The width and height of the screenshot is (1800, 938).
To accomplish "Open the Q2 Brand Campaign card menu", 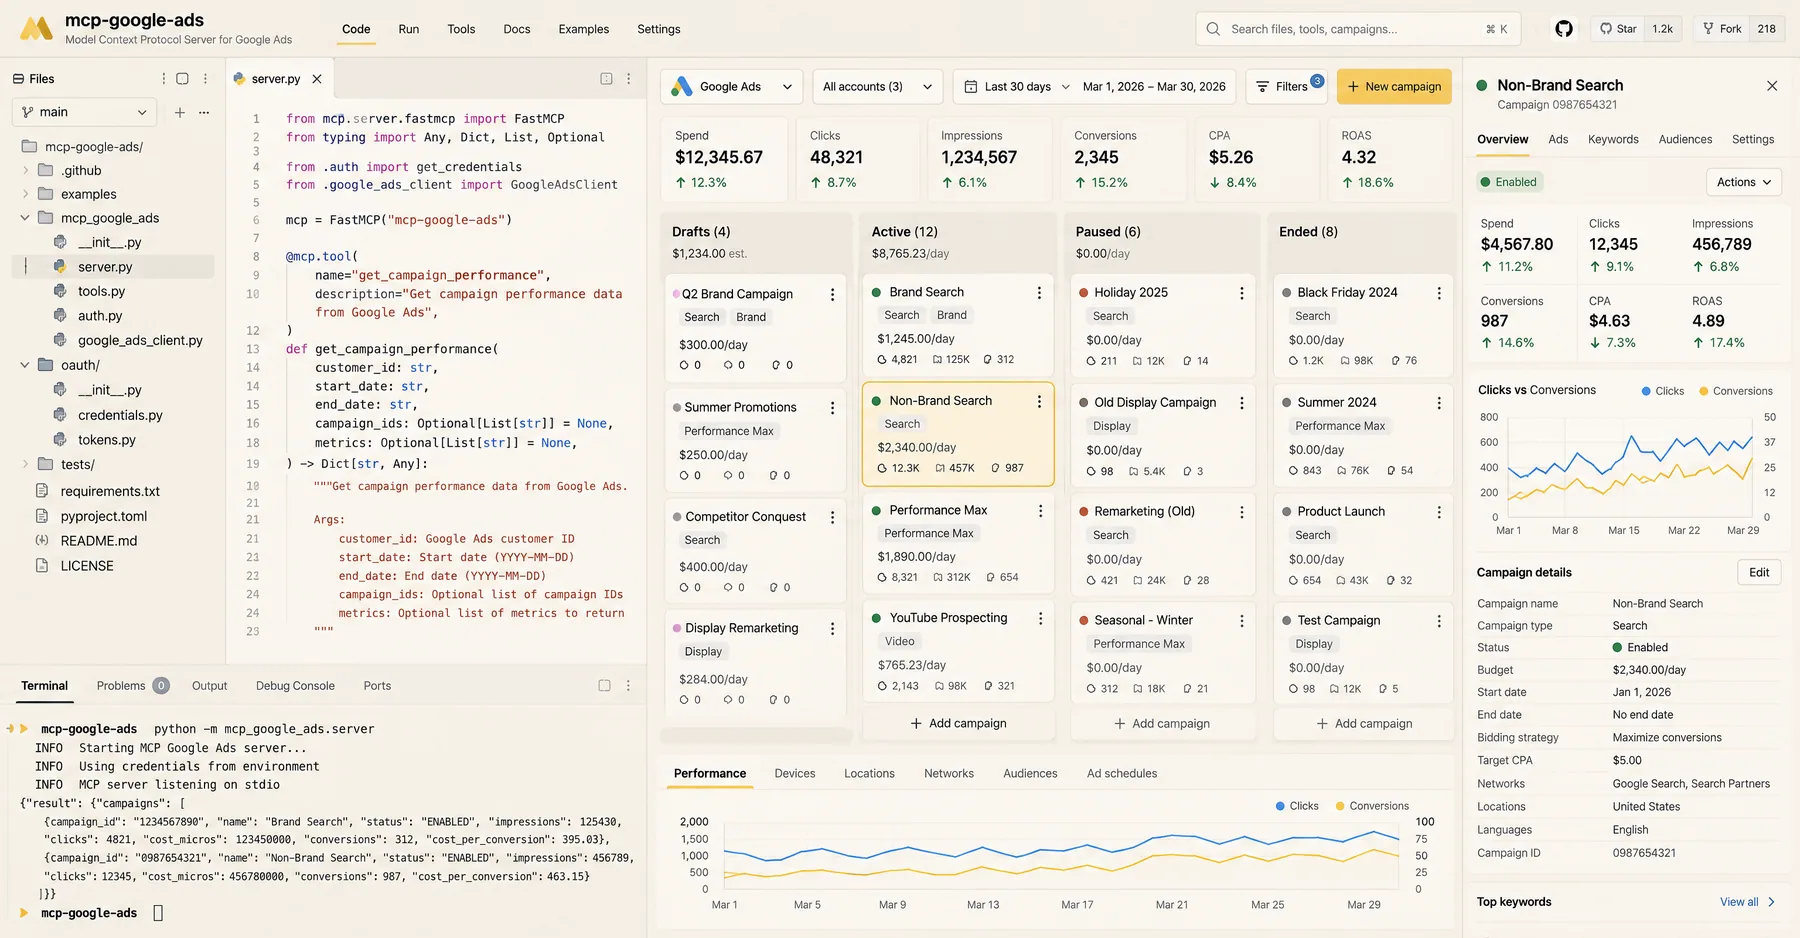I will point(832,294).
